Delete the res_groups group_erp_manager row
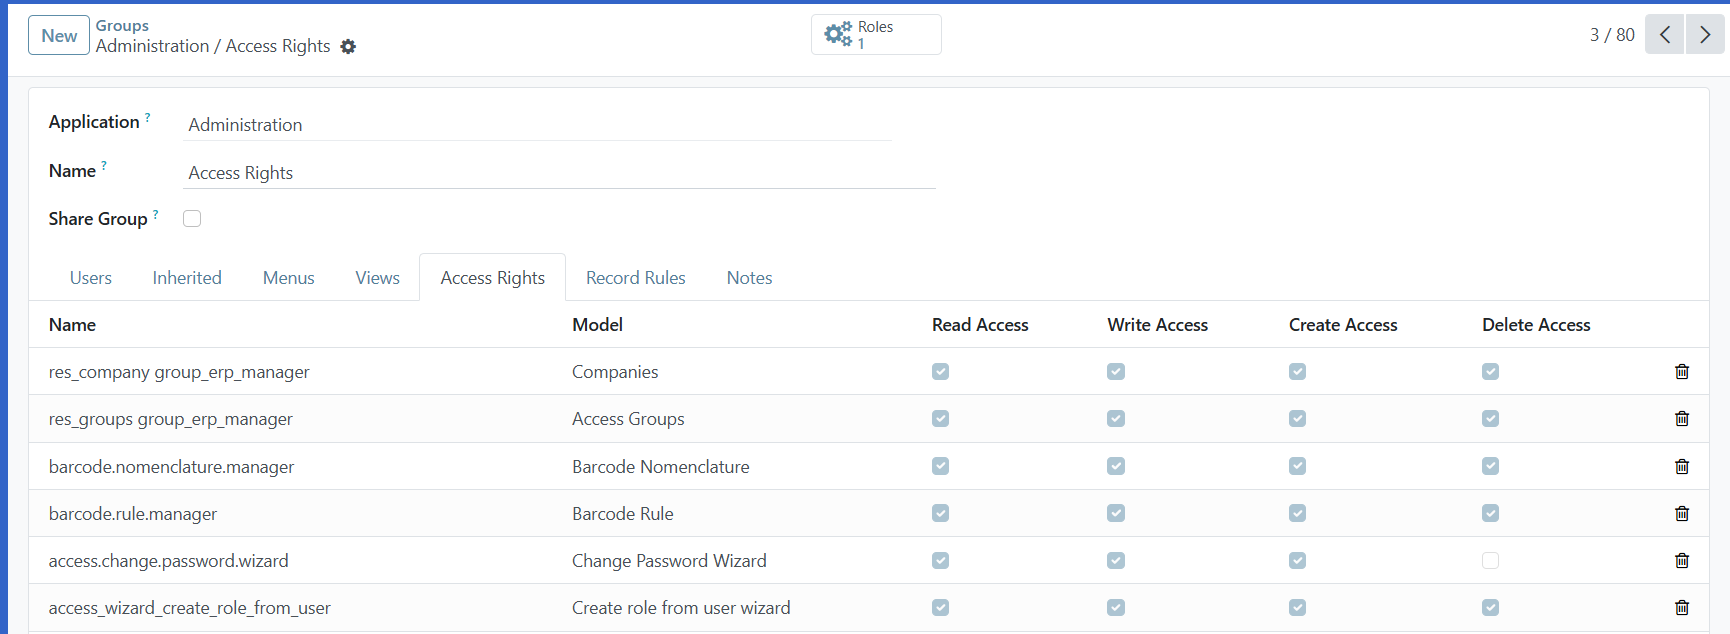 click(x=1682, y=418)
